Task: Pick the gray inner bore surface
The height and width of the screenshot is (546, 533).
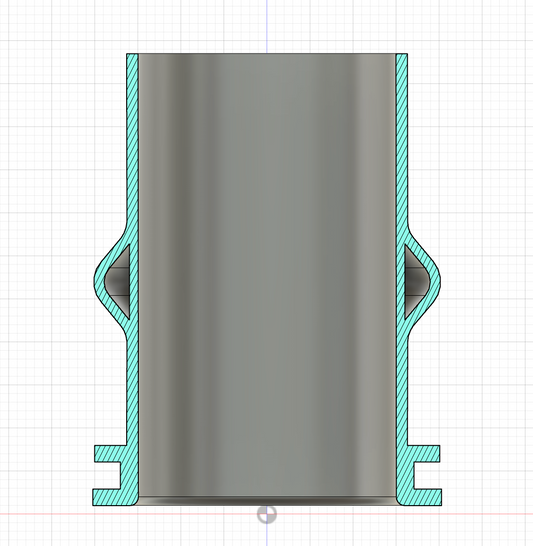Action: 267,275
